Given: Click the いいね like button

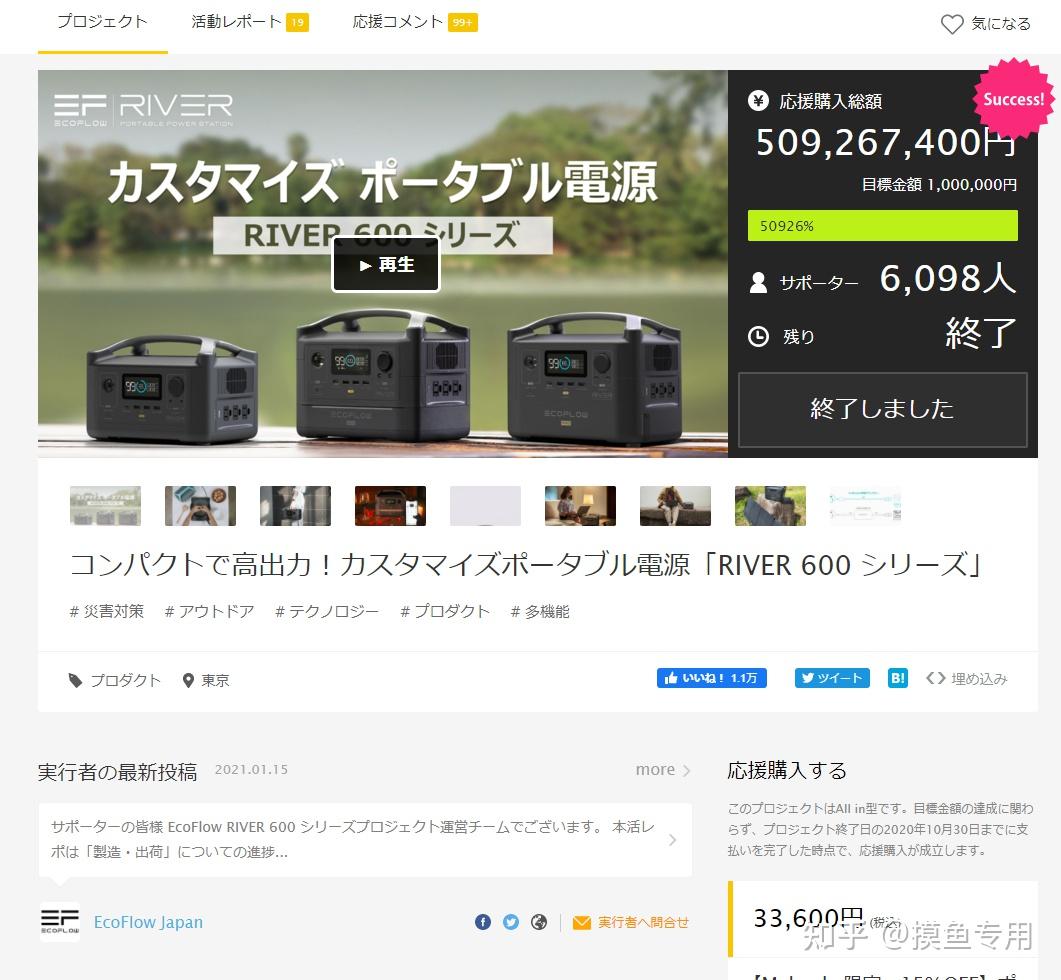Looking at the screenshot, I should click(x=711, y=677).
